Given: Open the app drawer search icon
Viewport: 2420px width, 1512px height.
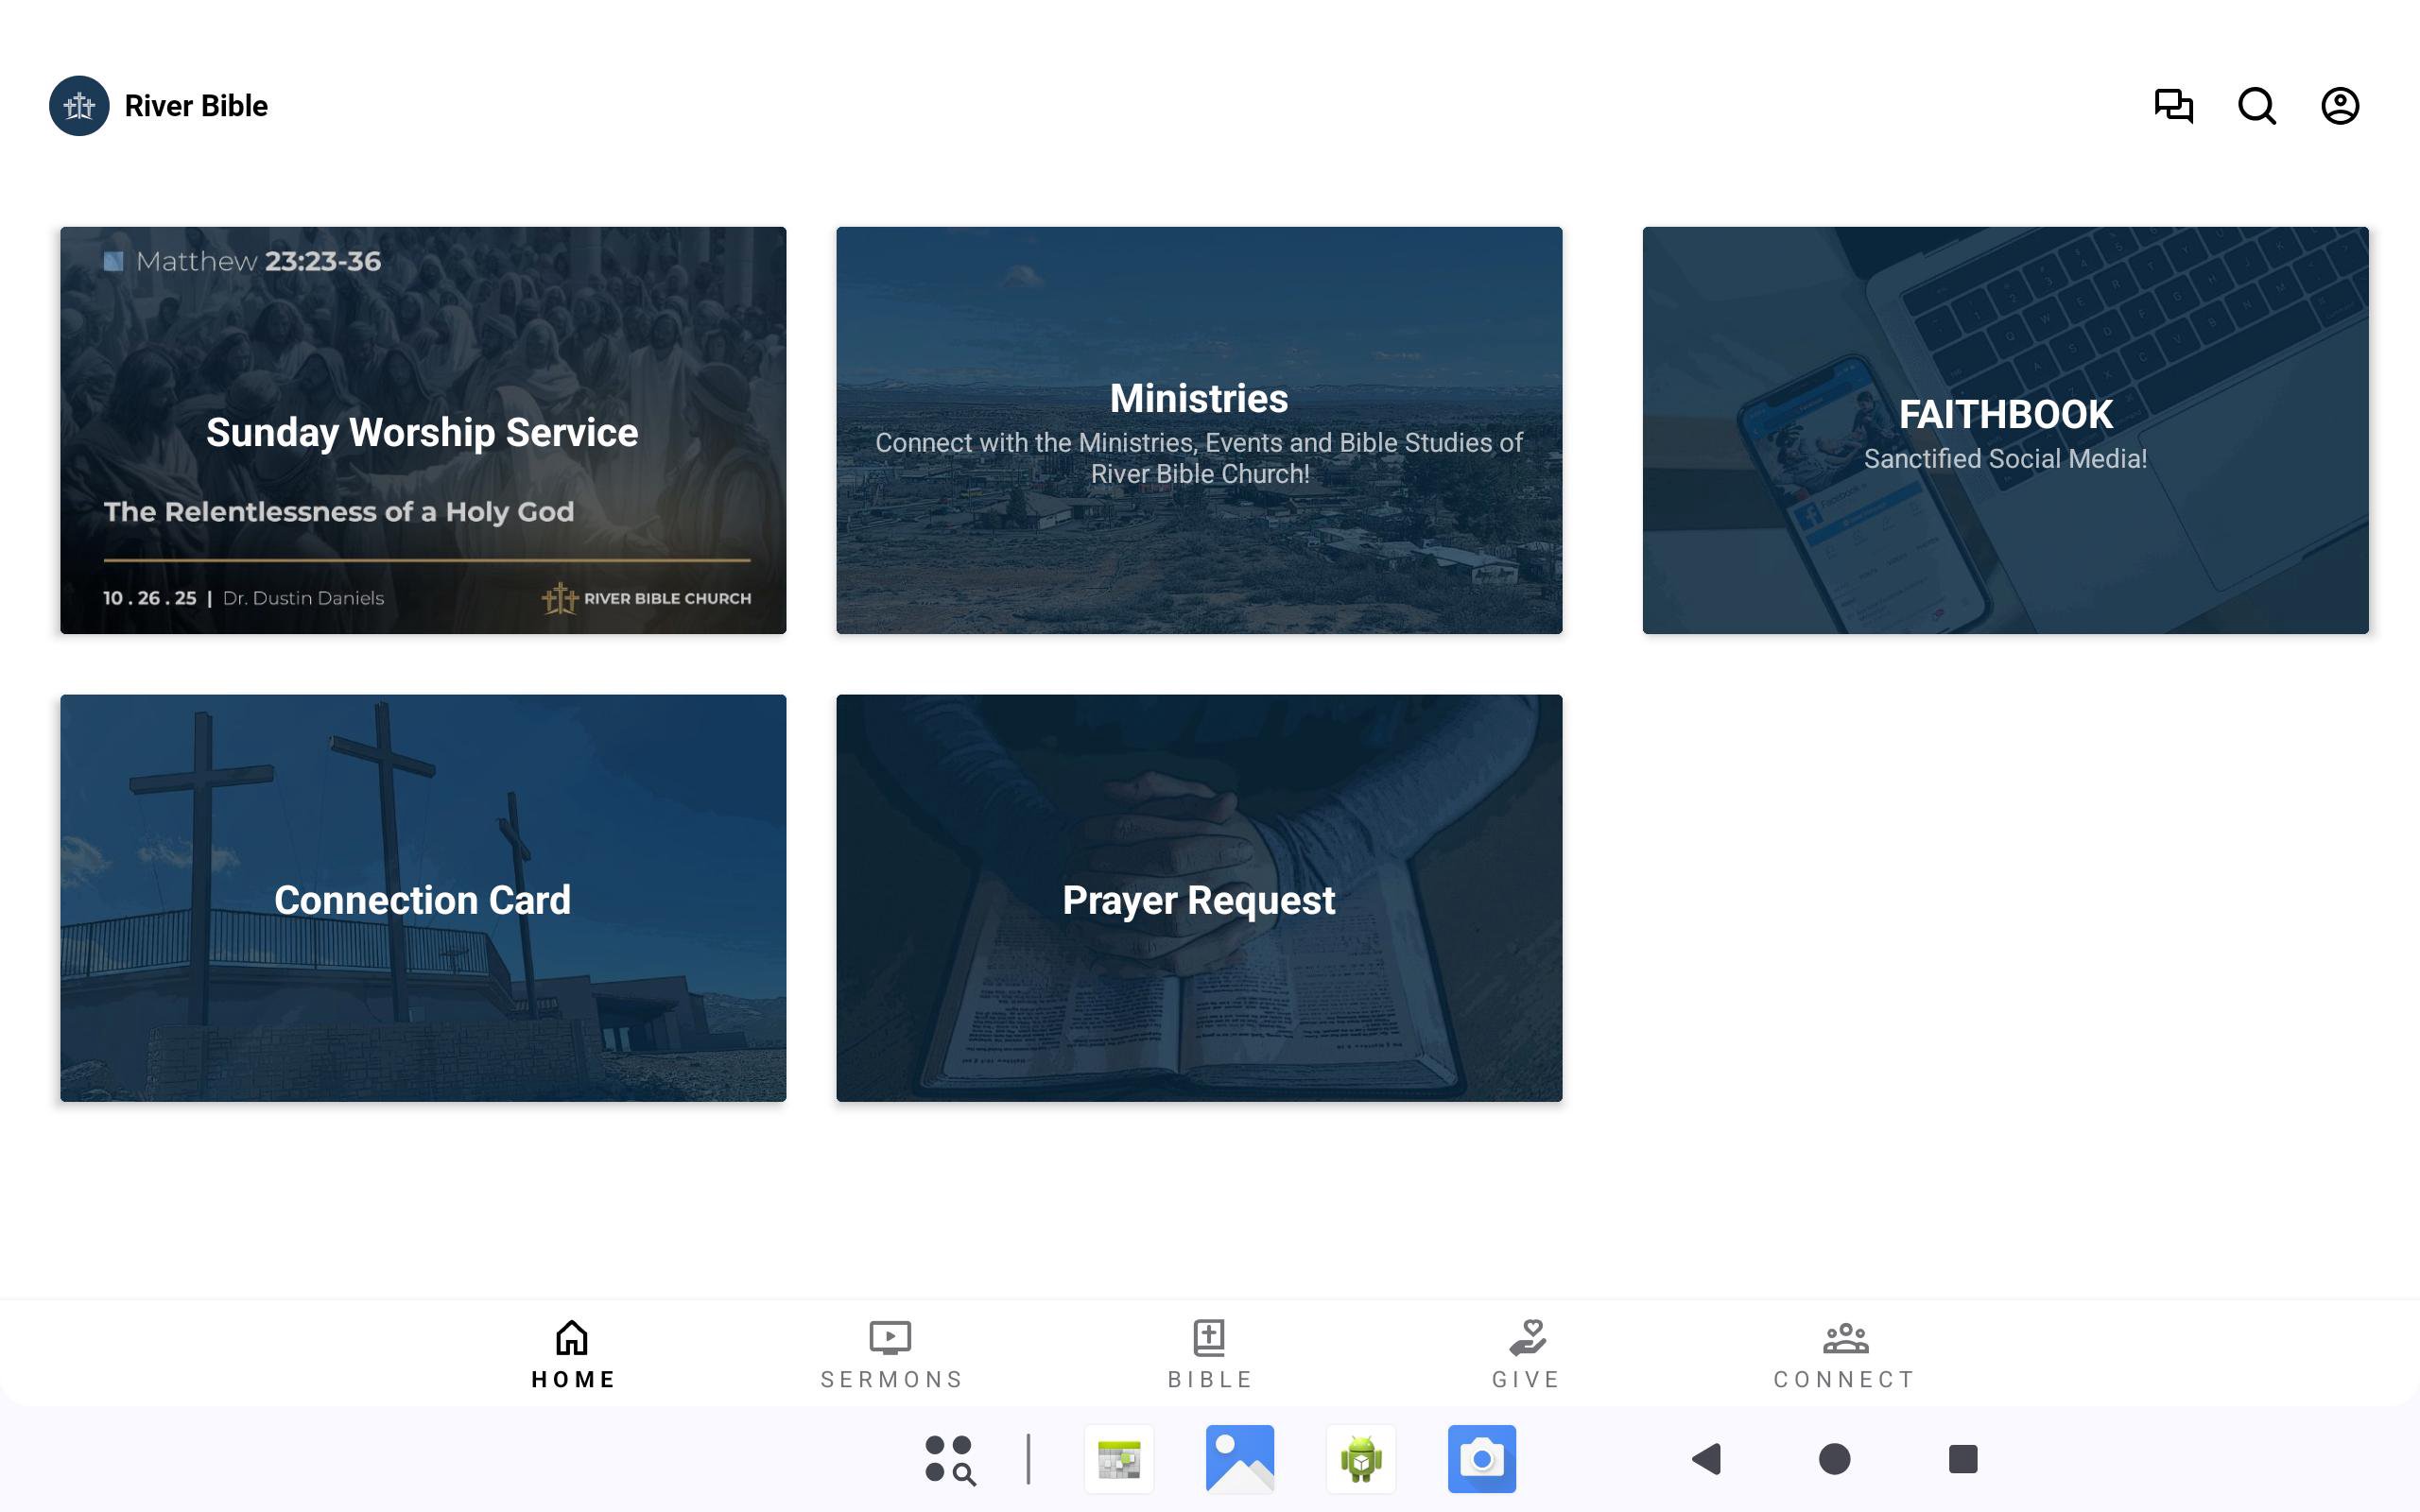Looking at the screenshot, I should [949, 1459].
